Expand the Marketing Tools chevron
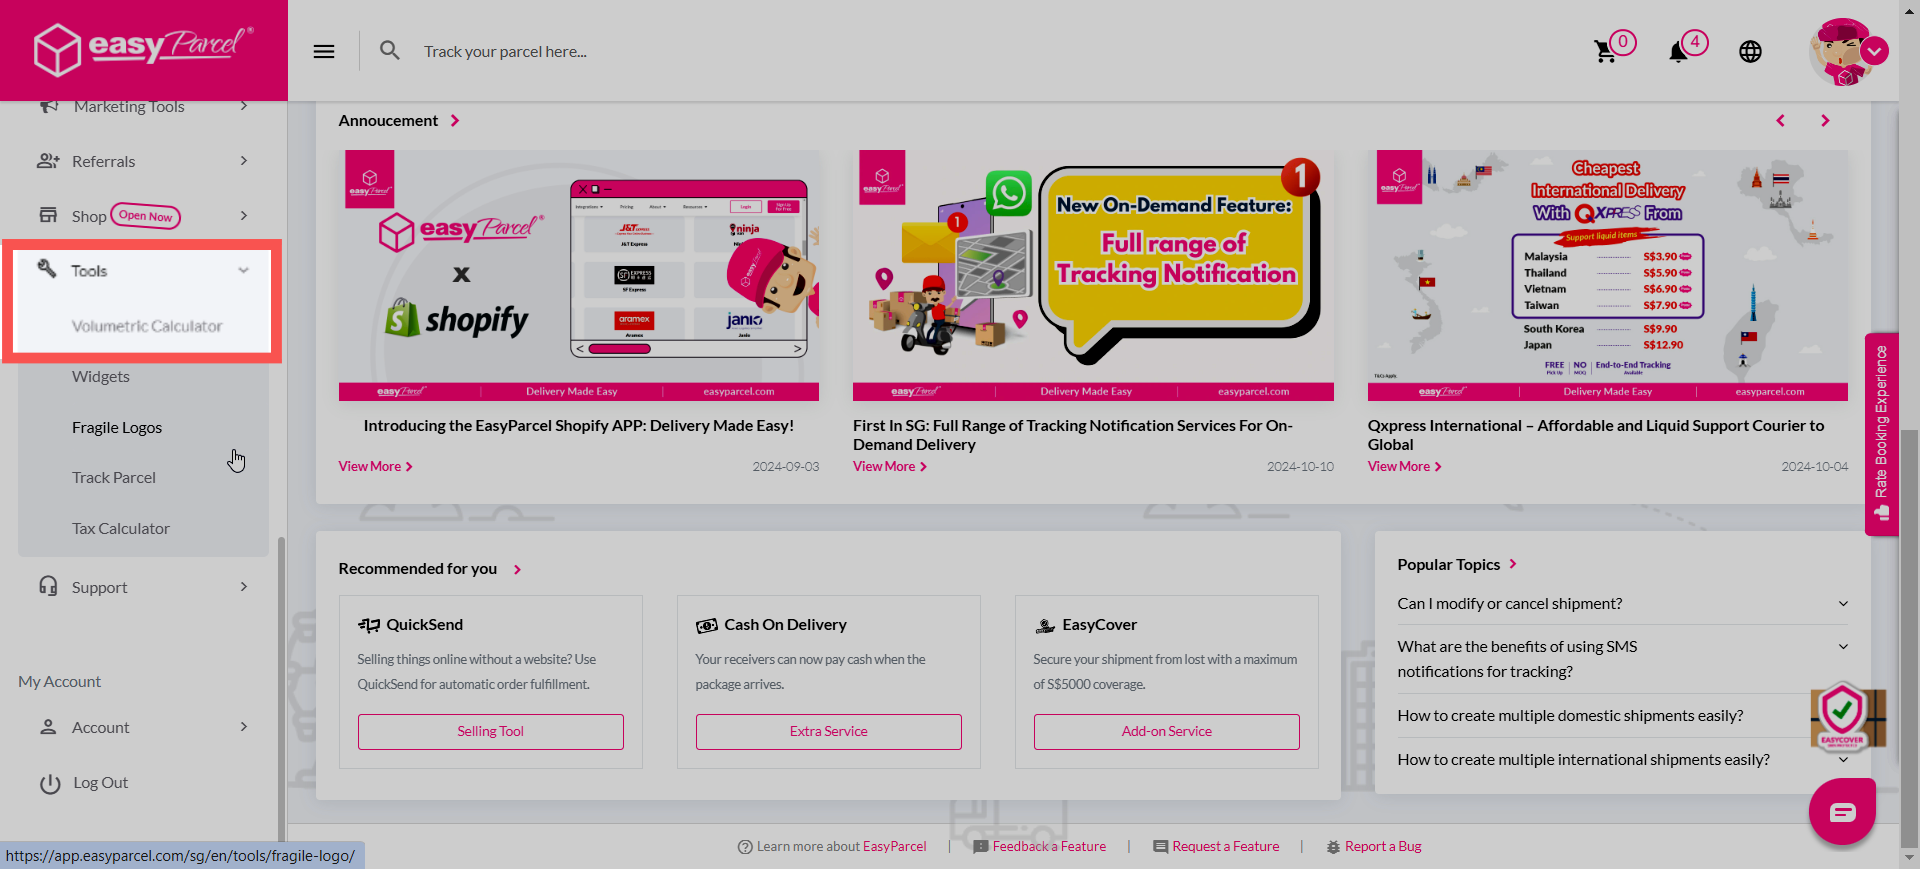This screenshot has width=1920, height=869. click(244, 106)
